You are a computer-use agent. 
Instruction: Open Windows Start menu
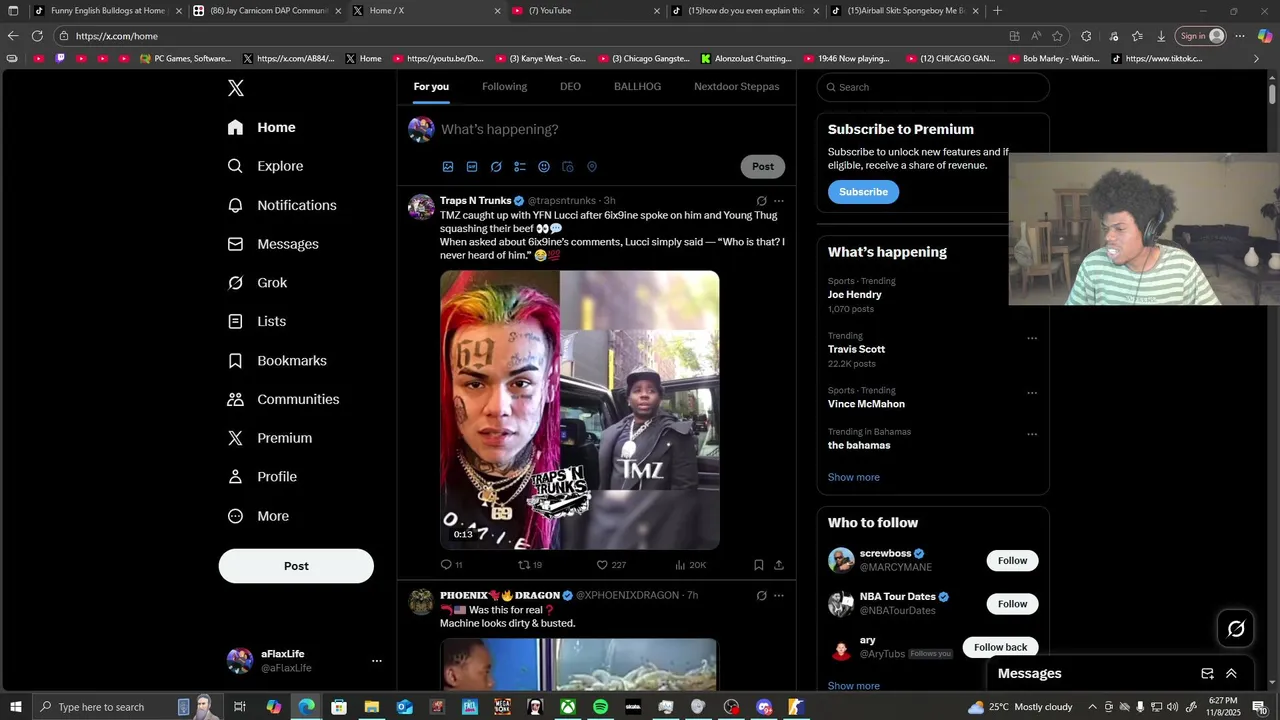tap(15, 707)
